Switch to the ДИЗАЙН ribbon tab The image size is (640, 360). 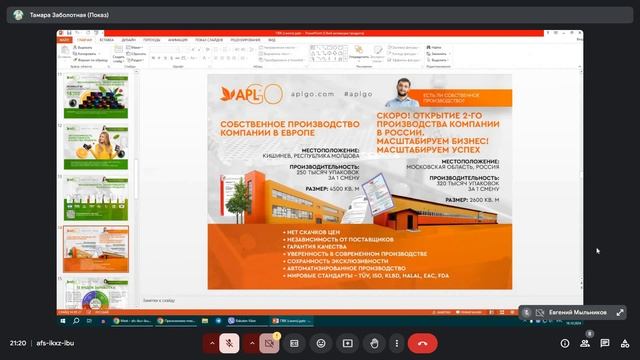(129, 40)
